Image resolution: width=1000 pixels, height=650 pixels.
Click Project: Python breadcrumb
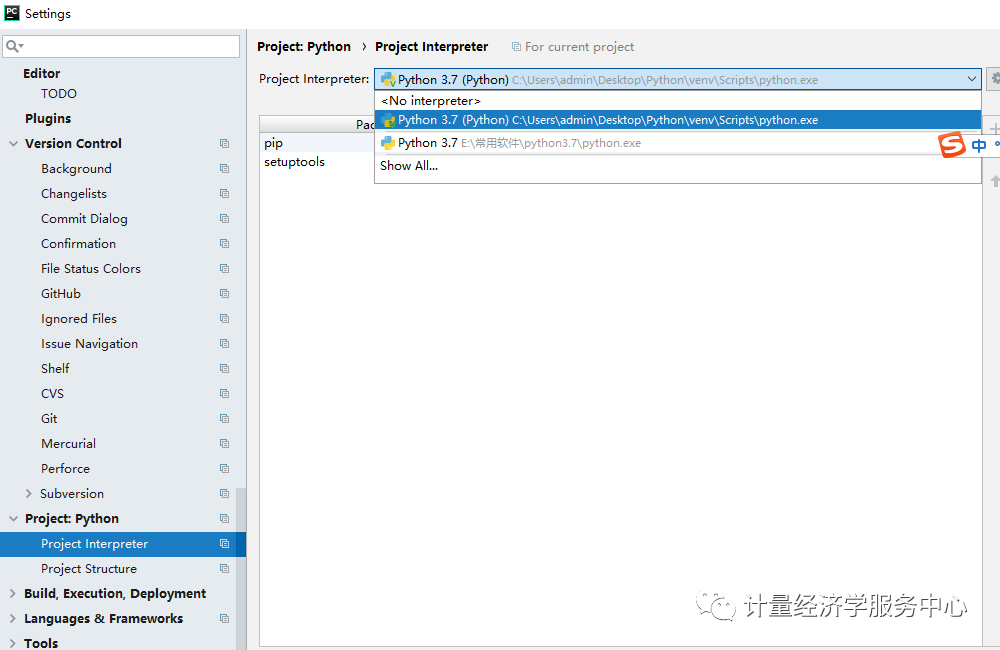pos(304,47)
